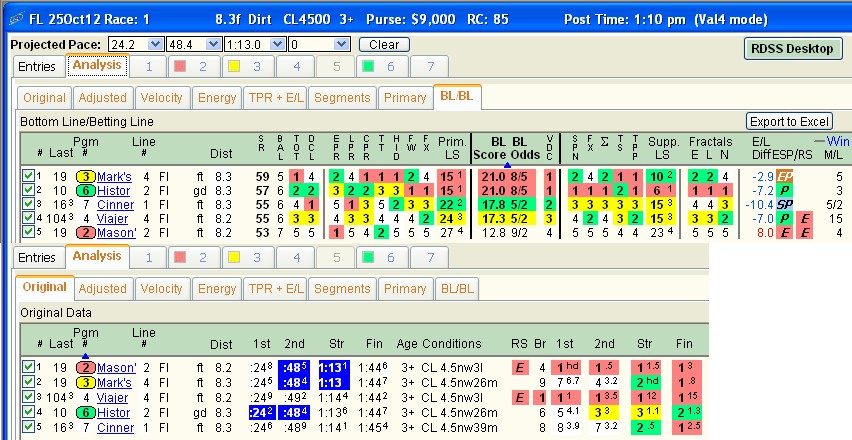Click the pen icon in the title bar
This screenshot has height=440, width=852.
click(17, 19)
